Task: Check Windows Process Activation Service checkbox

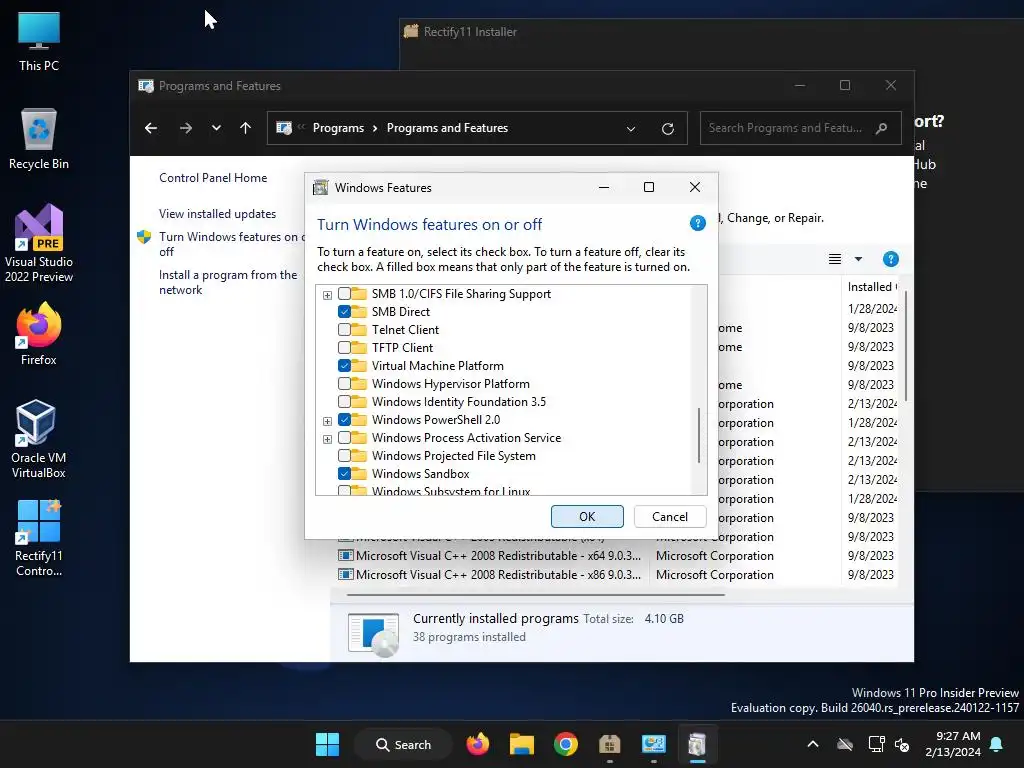Action: [x=344, y=438]
